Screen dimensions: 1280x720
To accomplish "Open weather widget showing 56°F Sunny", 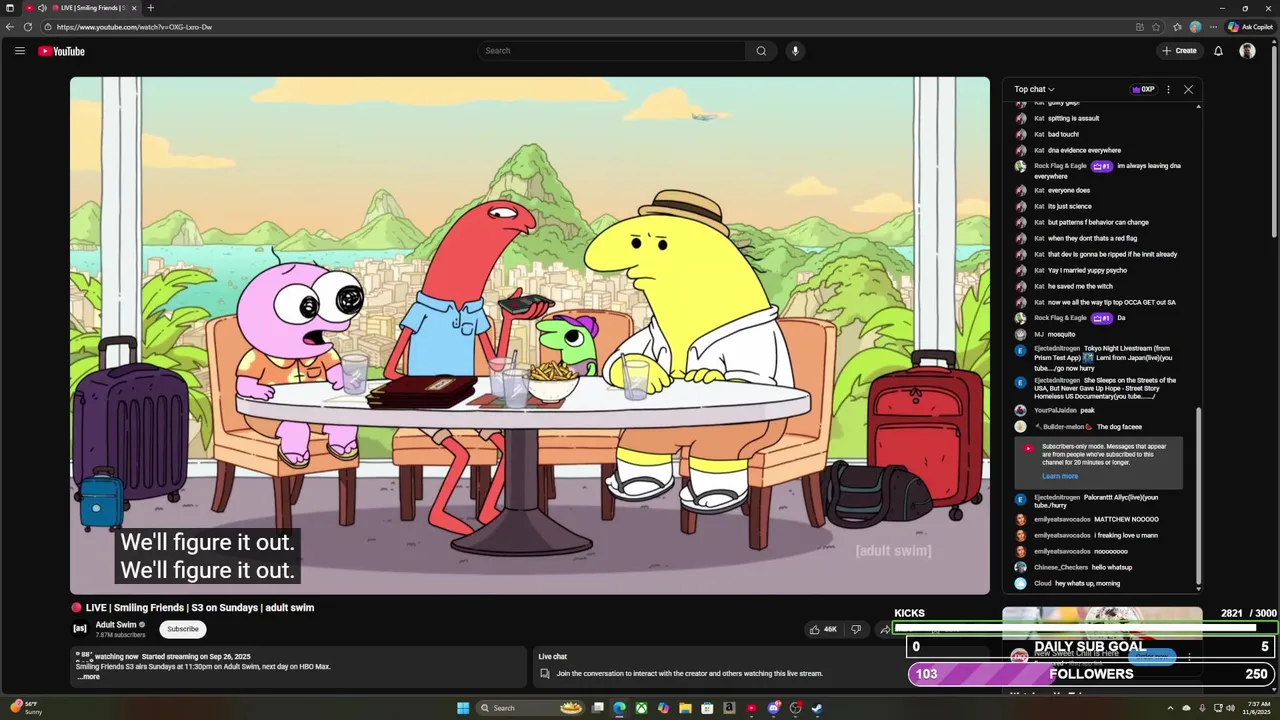I will pyautogui.click(x=25, y=708).
